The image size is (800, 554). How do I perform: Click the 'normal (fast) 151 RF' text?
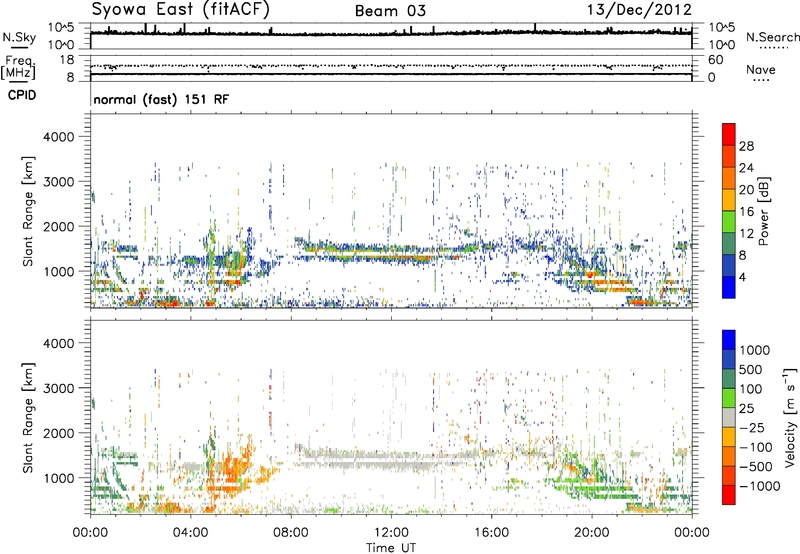[161, 99]
